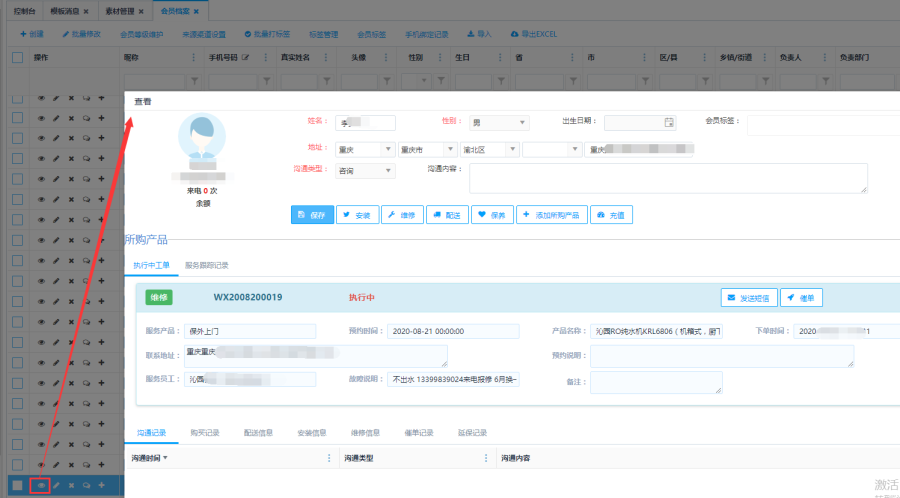Click the red-boxed eye view icon
The height and width of the screenshot is (498, 900).
pos(41,485)
